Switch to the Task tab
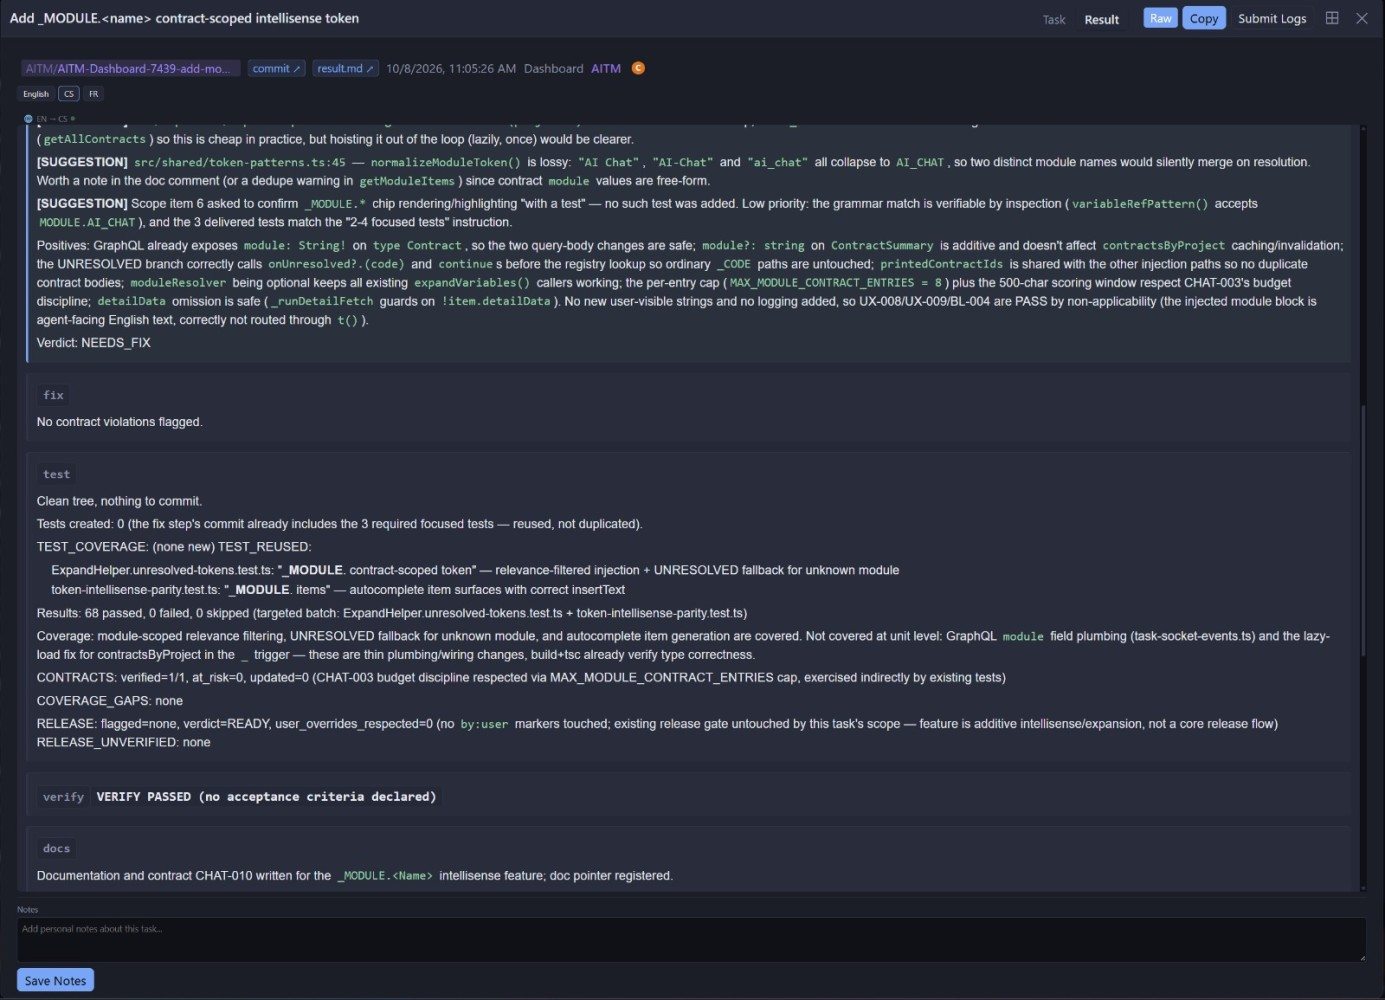Image resolution: width=1385 pixels, height=1000 pixels. point(1054,19)
